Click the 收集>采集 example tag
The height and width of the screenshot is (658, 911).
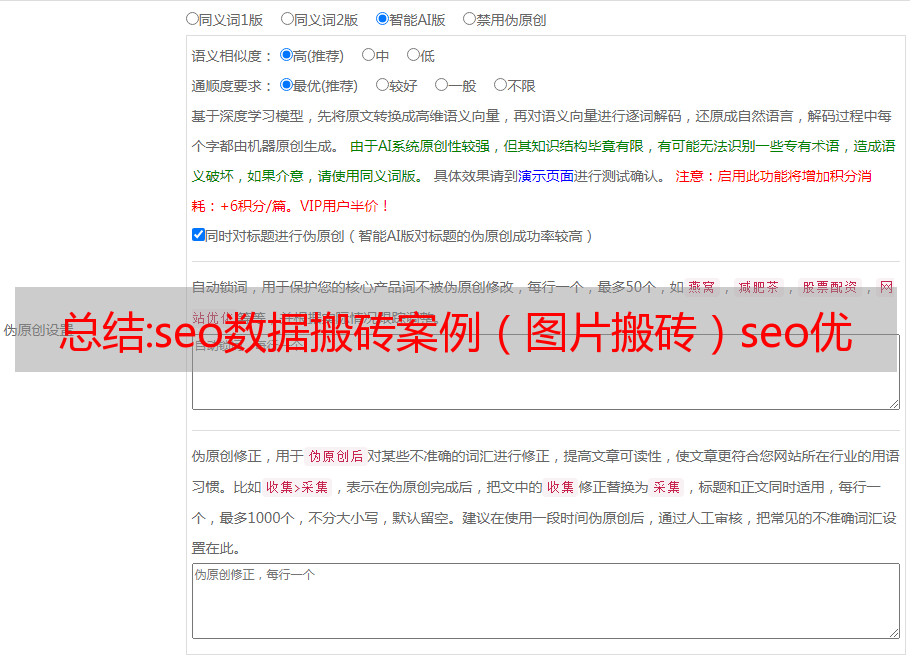click(x=297, y=487)
